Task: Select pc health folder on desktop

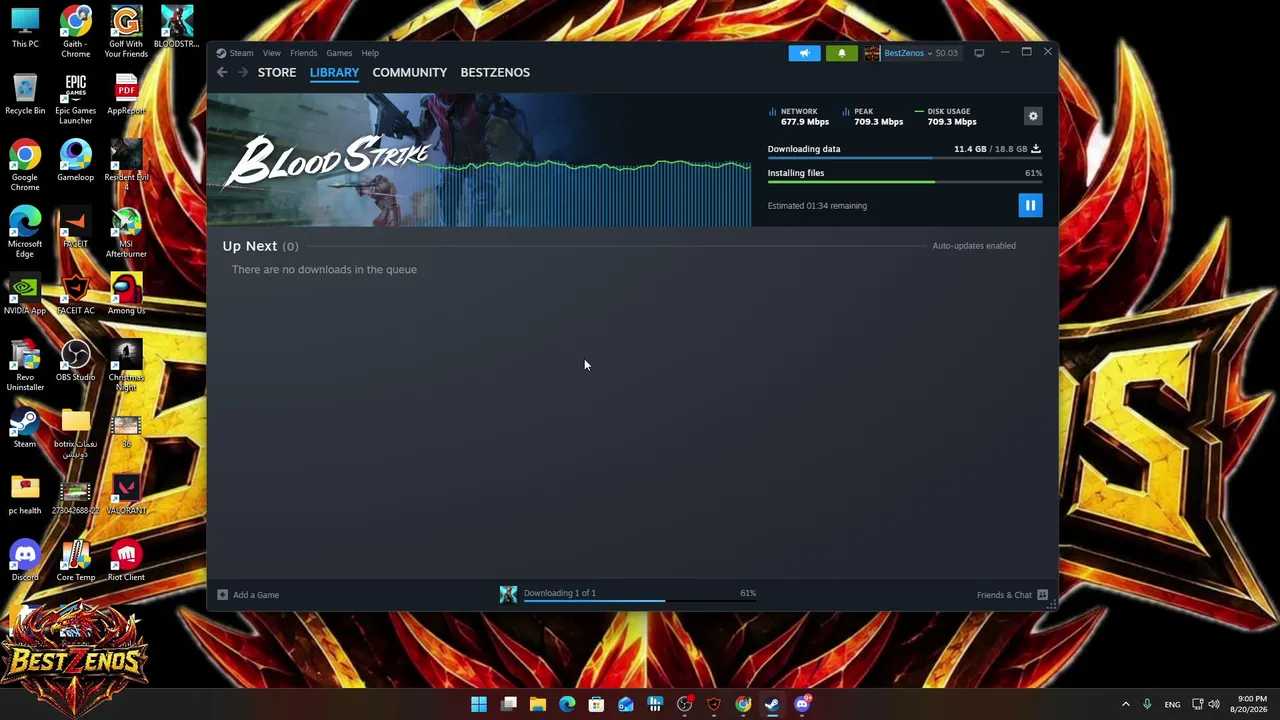Action: point(25,494)
